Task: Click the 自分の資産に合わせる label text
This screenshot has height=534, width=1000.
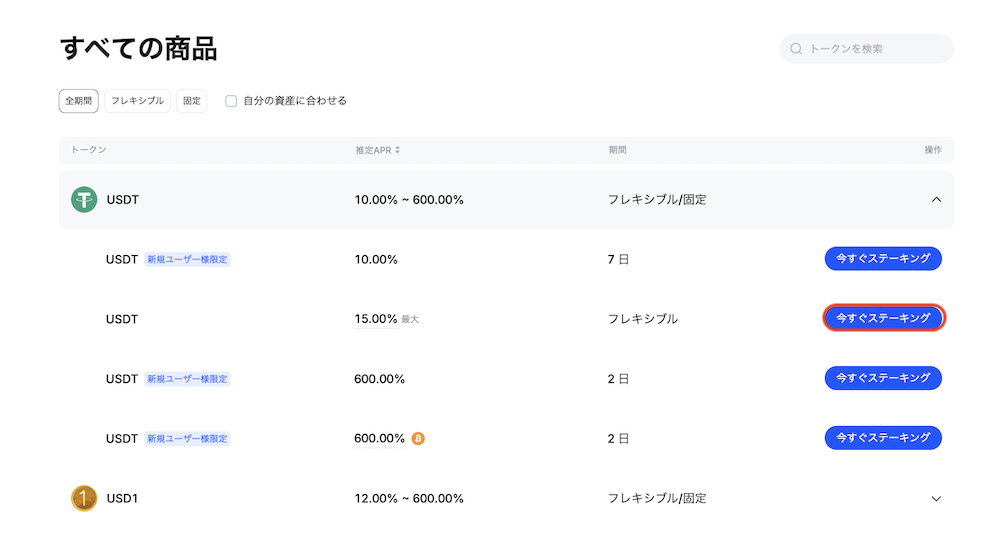Action: (295, 101)
